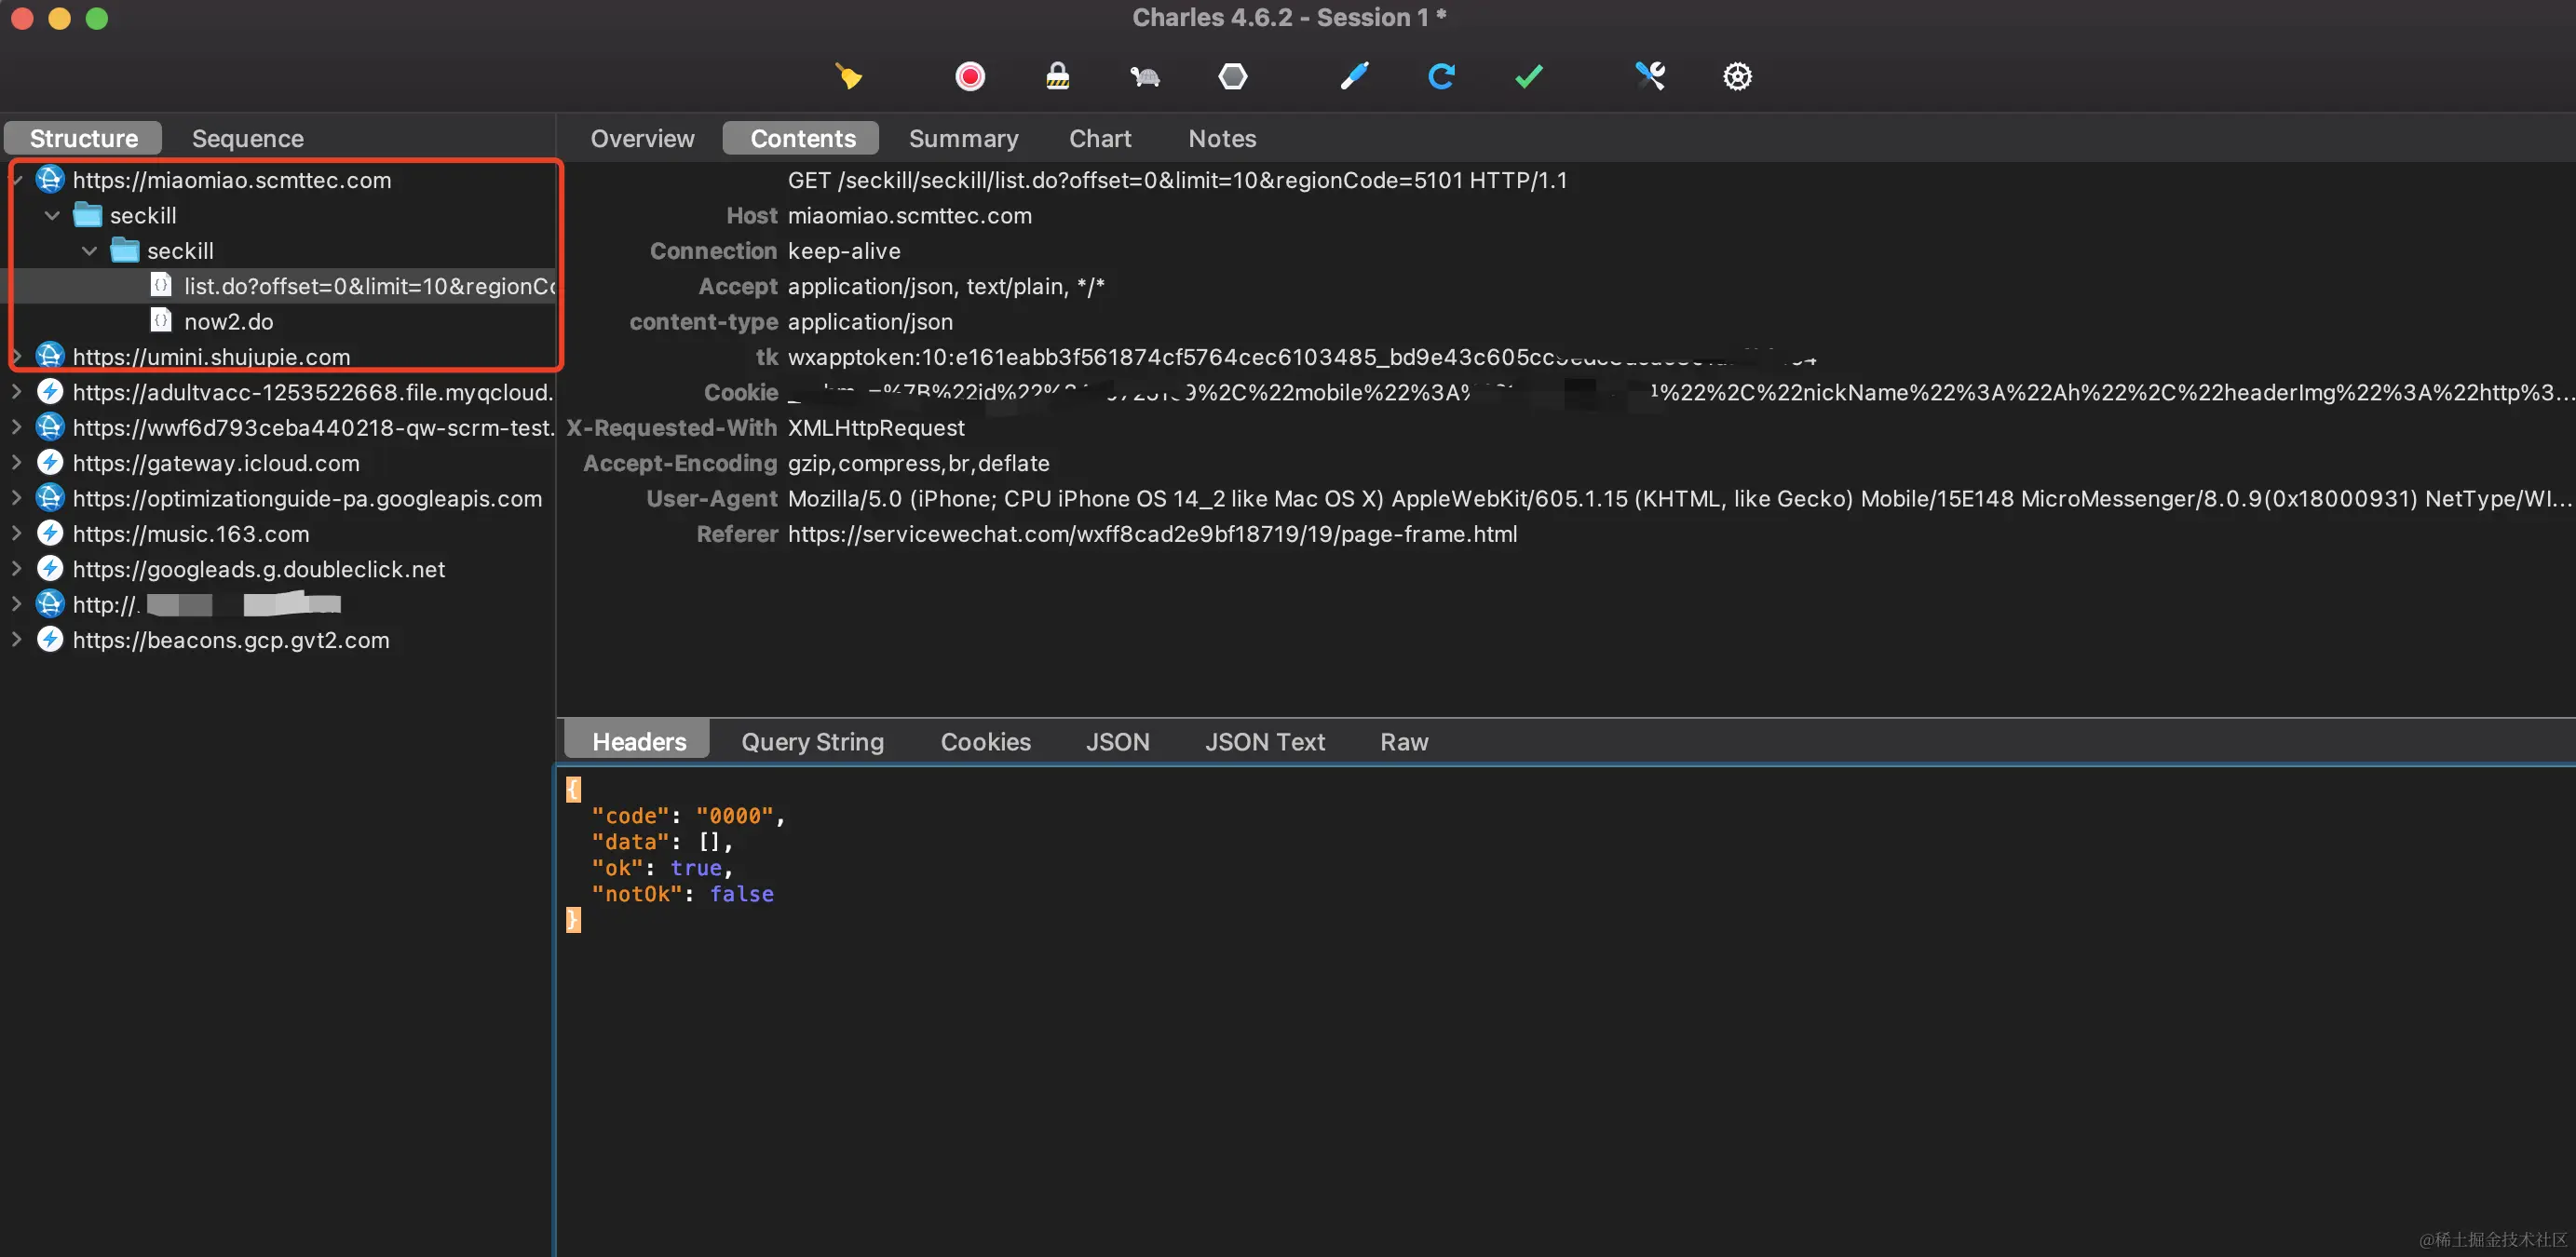The height and width of the screenshot is (1257, 2576).
Task: Click the Raw response tab
Action: [x=1403, y=741]
